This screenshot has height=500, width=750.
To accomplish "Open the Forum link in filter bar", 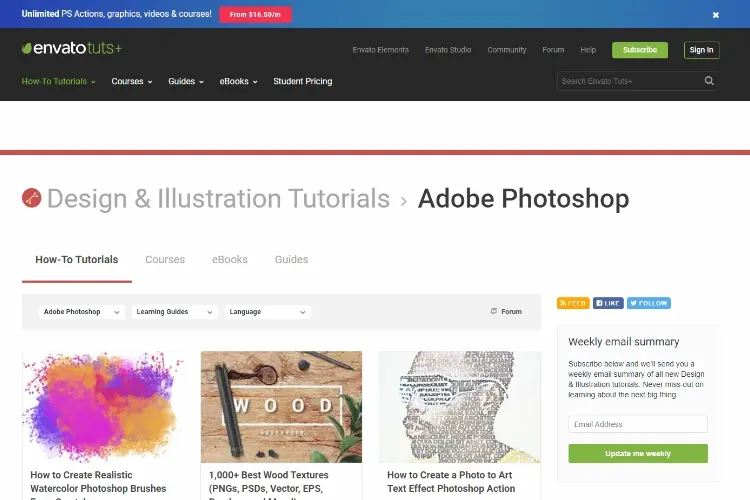I will pyautogui.click(x=506, y=311).
